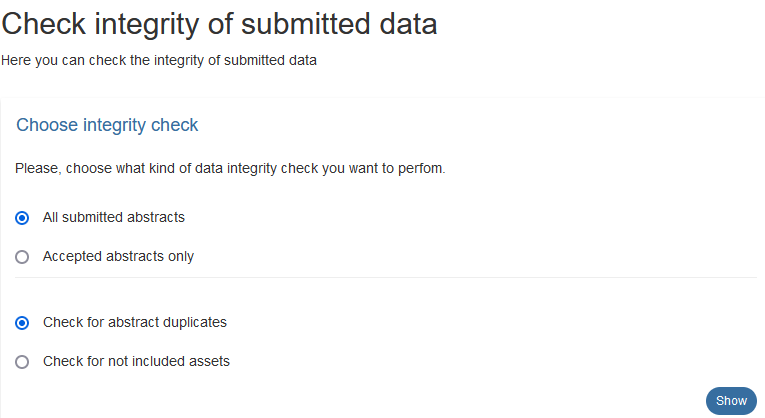The height and width of the screenshot is (418, 765).
Task: Click the subtitle beginning 'Here you can check'
Action: (x=159, y=60)
